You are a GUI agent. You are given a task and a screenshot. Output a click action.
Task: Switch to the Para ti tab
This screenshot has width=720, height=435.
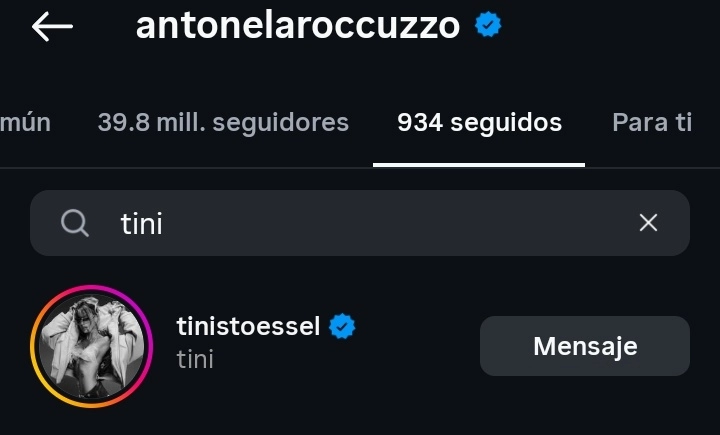652,123
